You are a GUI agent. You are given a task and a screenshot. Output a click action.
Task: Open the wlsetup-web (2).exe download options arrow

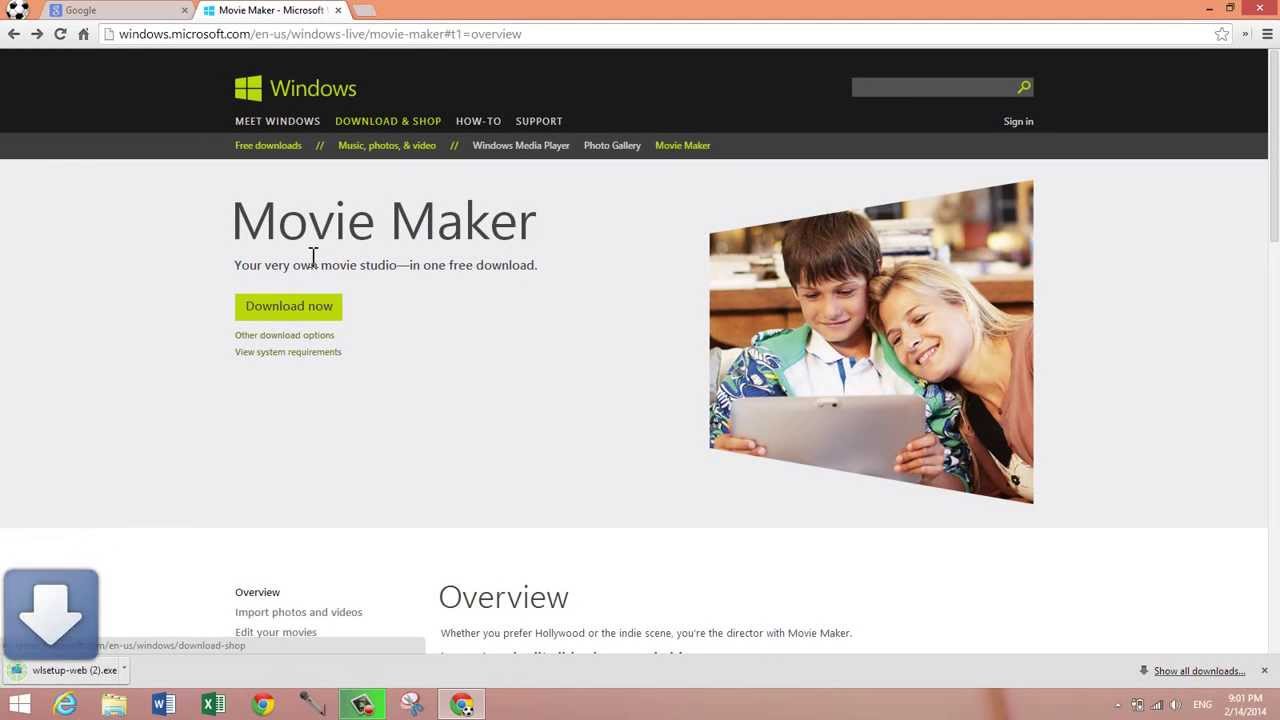coord(124,670)
